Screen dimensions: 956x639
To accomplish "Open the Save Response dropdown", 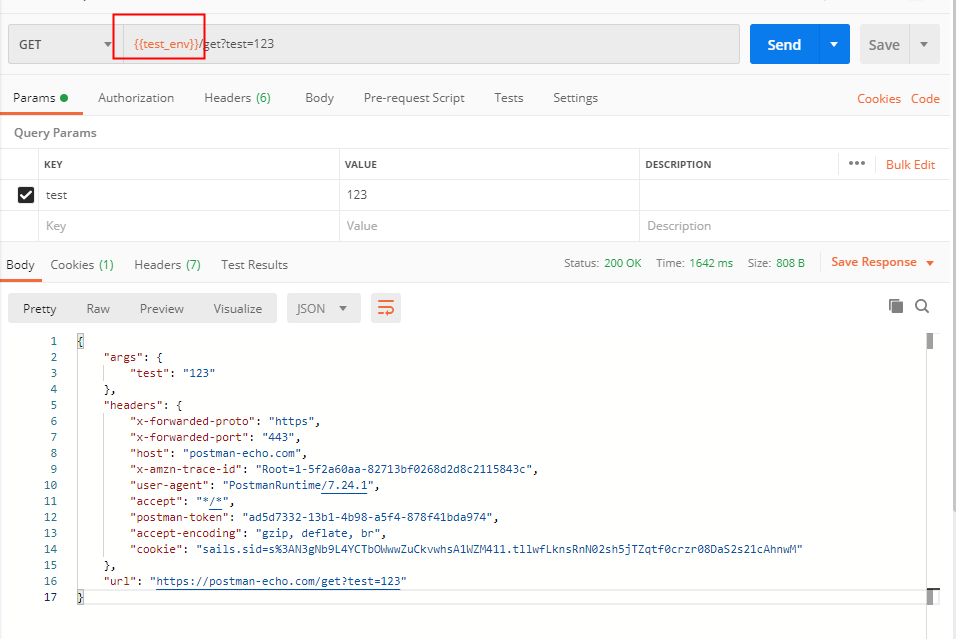I will coord(882,262).
